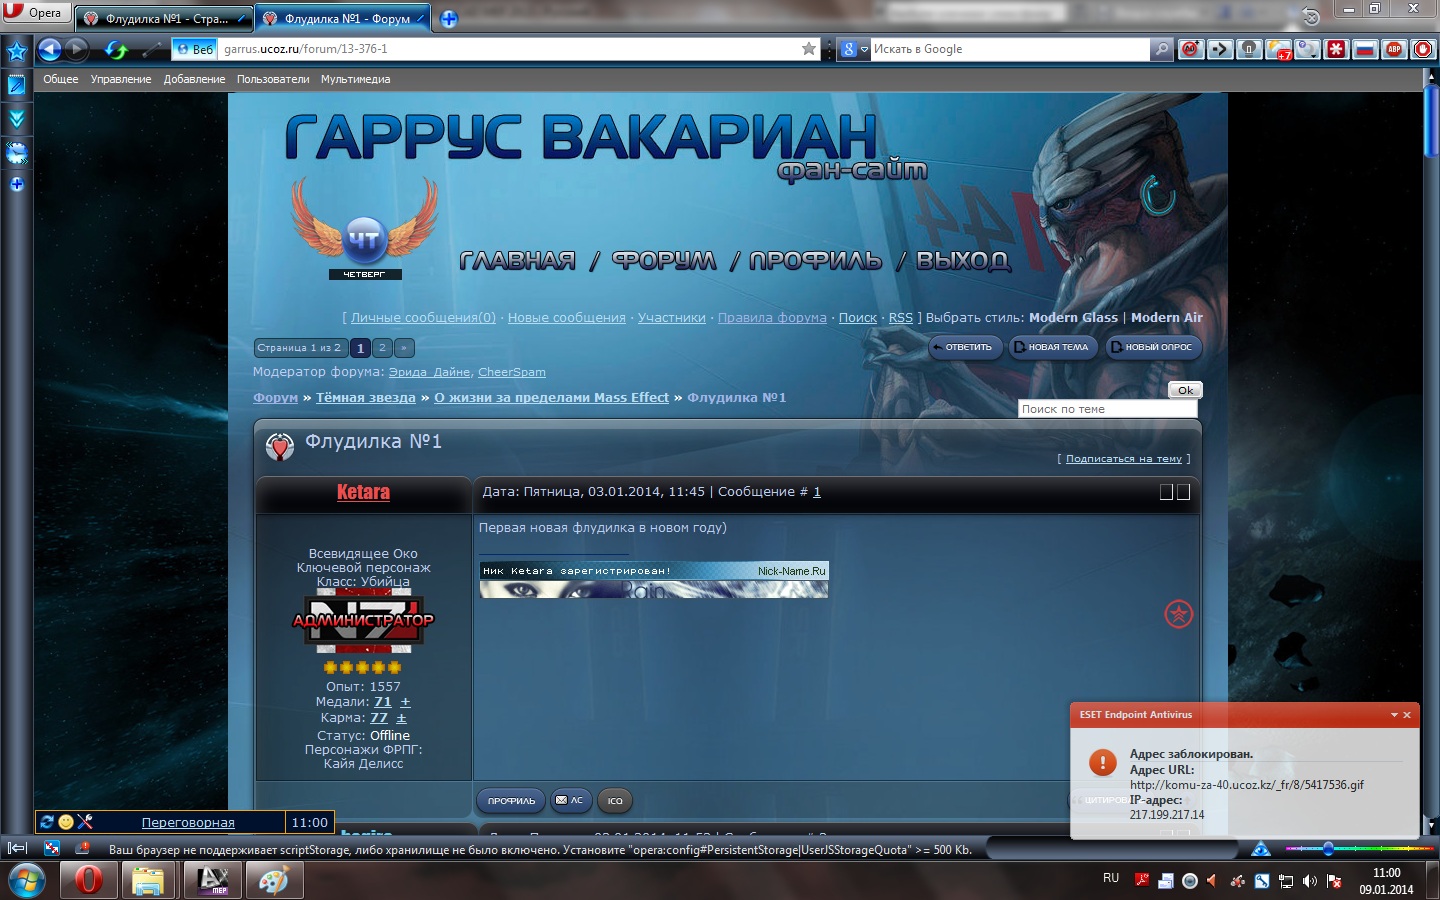Click the 'Поиск по теме' search field
This screenshot has width=1440, height=900.
[x=1107, y=409]
